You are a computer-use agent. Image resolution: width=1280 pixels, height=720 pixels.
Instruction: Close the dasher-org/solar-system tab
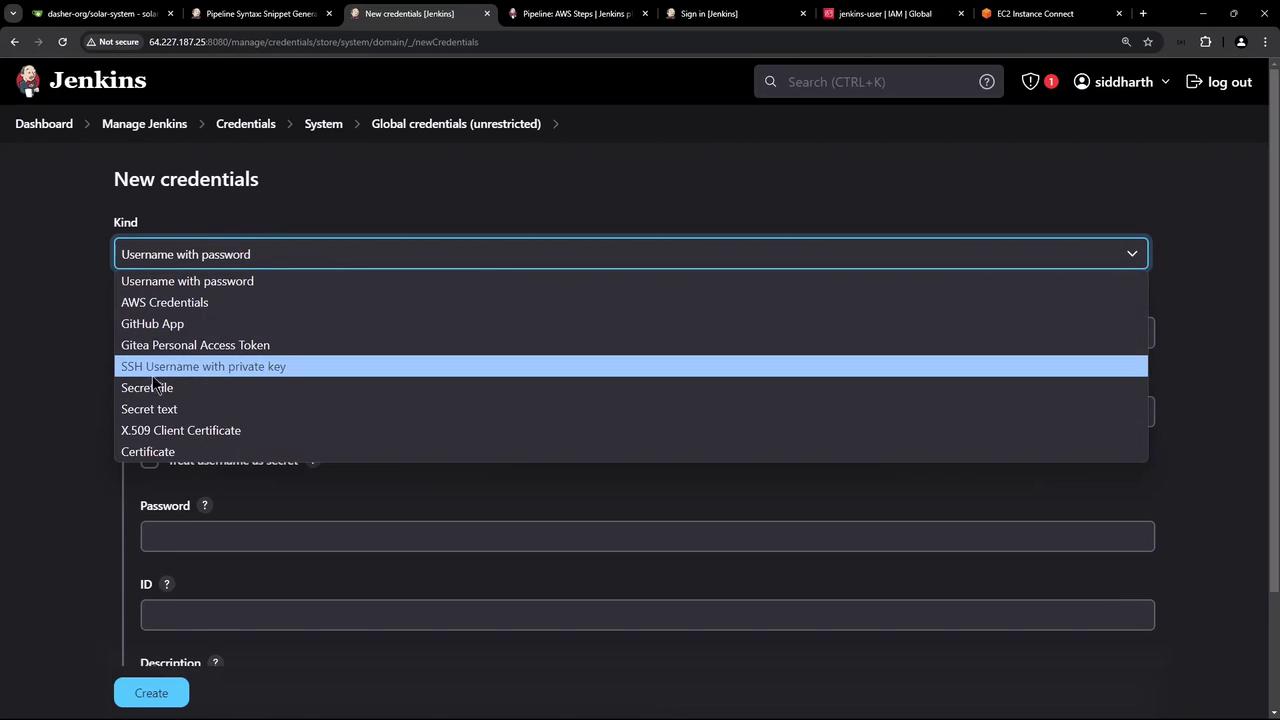click(x=171, y=14)
